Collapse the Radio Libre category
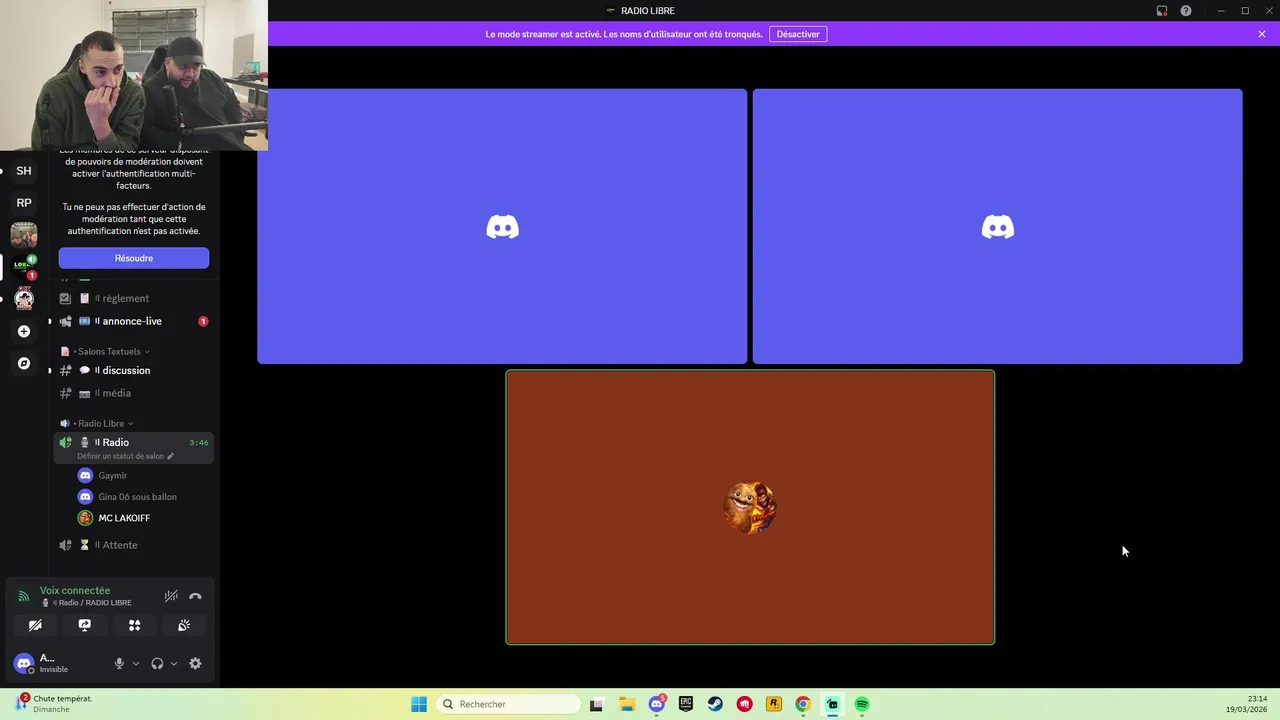Screen dimensions: 1280x720 coord(97,423)
